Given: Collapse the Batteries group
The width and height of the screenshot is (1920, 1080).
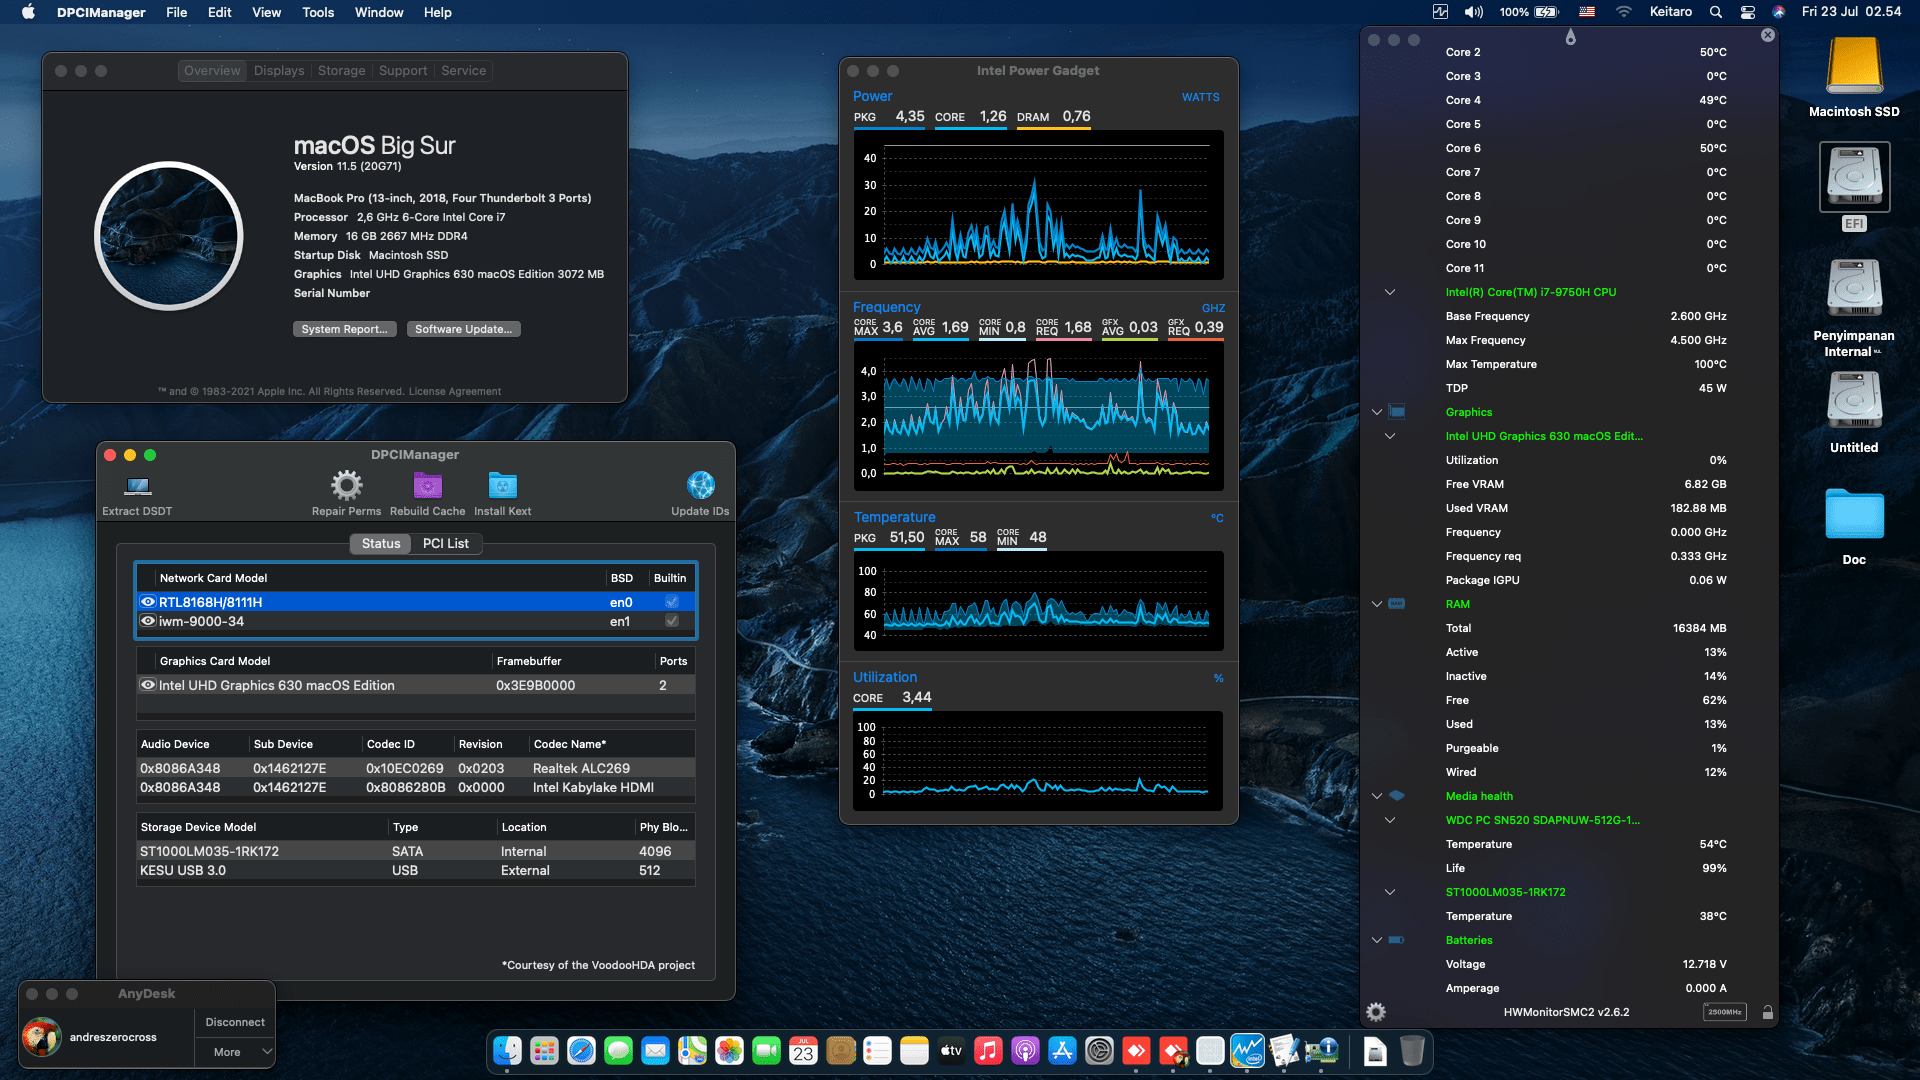Looking at the screenshot, I should point(1377,940).
